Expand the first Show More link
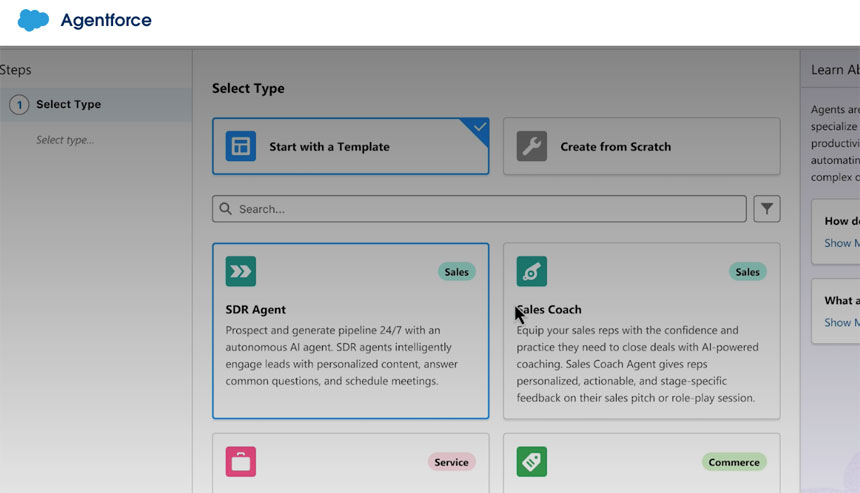Image resolution: width=860 pixels, height=493 pixels. 838,243
